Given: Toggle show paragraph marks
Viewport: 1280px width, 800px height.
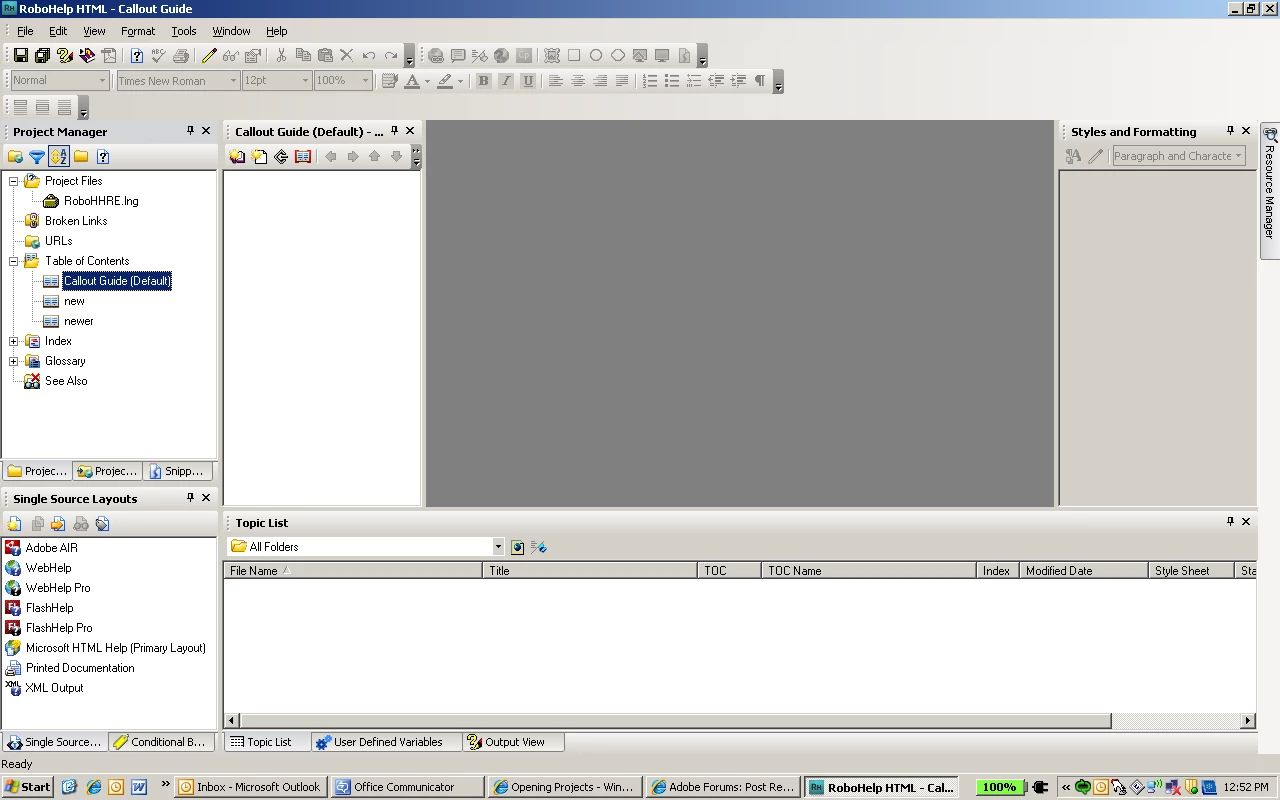Looking at the screenshot, I should (x=760, y=81).
